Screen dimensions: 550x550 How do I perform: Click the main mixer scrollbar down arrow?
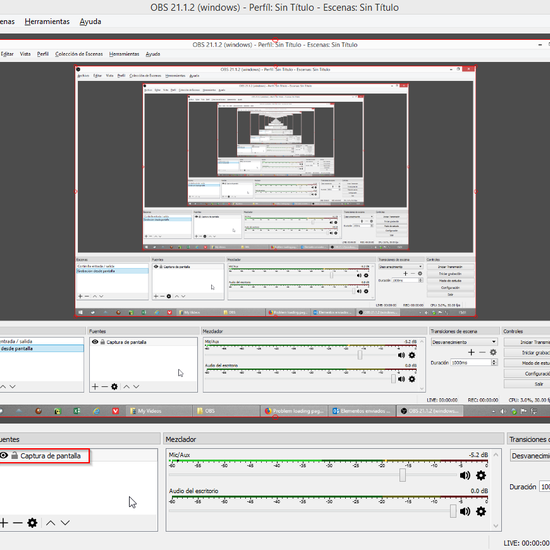point(496,526)
